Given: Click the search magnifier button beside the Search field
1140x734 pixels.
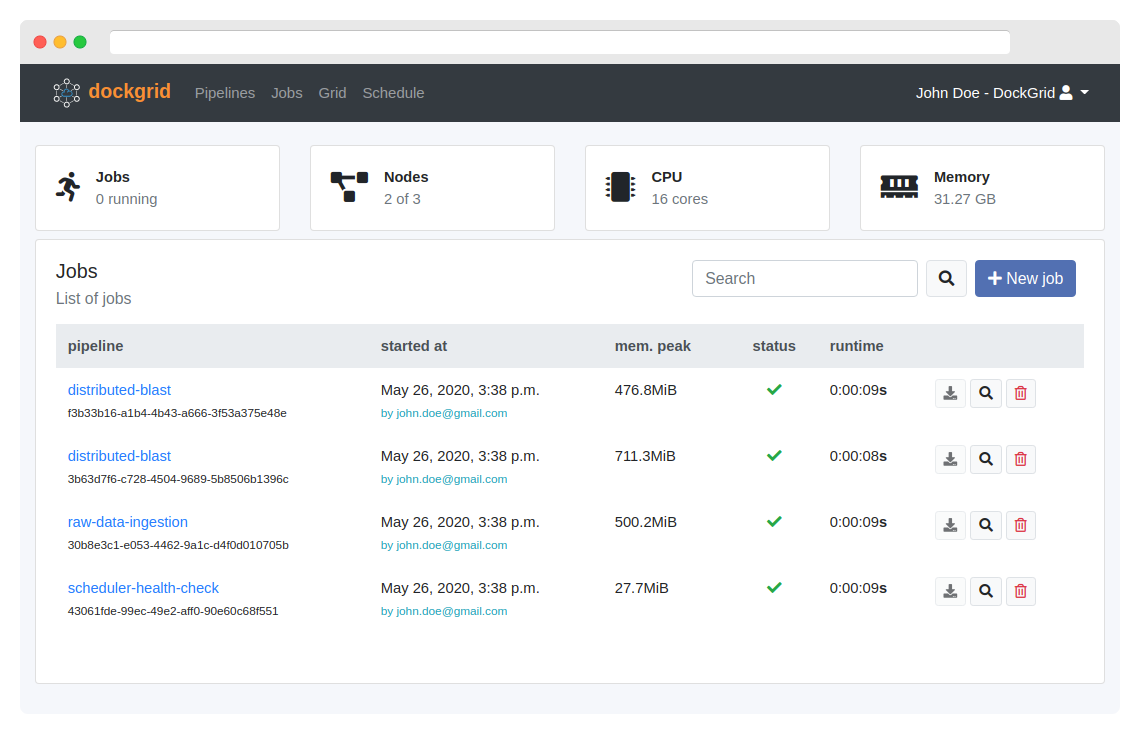Looking at the screenshot, I should [x=946, y=279].
